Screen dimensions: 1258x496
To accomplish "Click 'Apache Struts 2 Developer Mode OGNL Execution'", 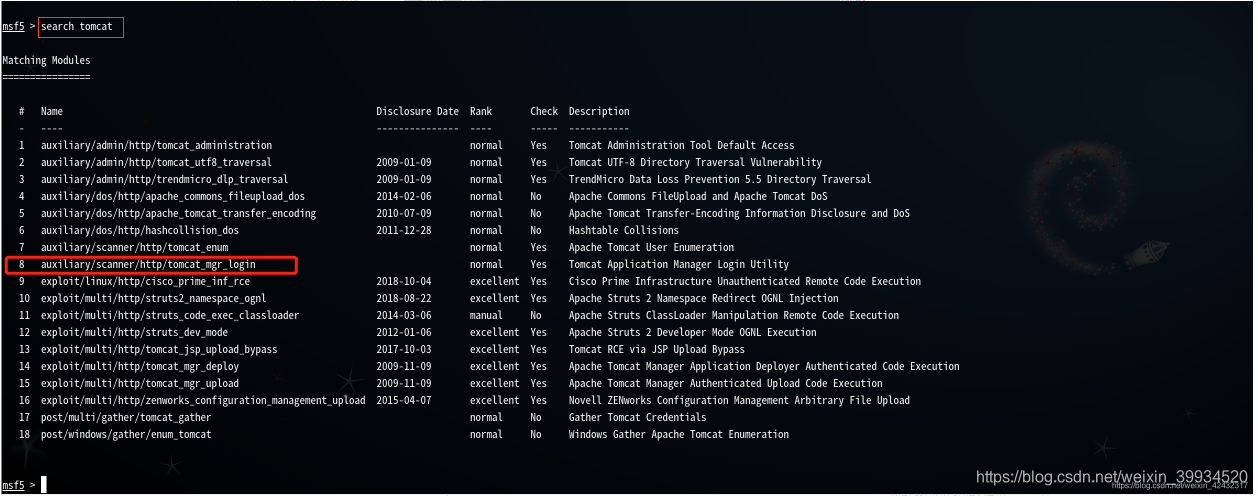I will point(693,332).
